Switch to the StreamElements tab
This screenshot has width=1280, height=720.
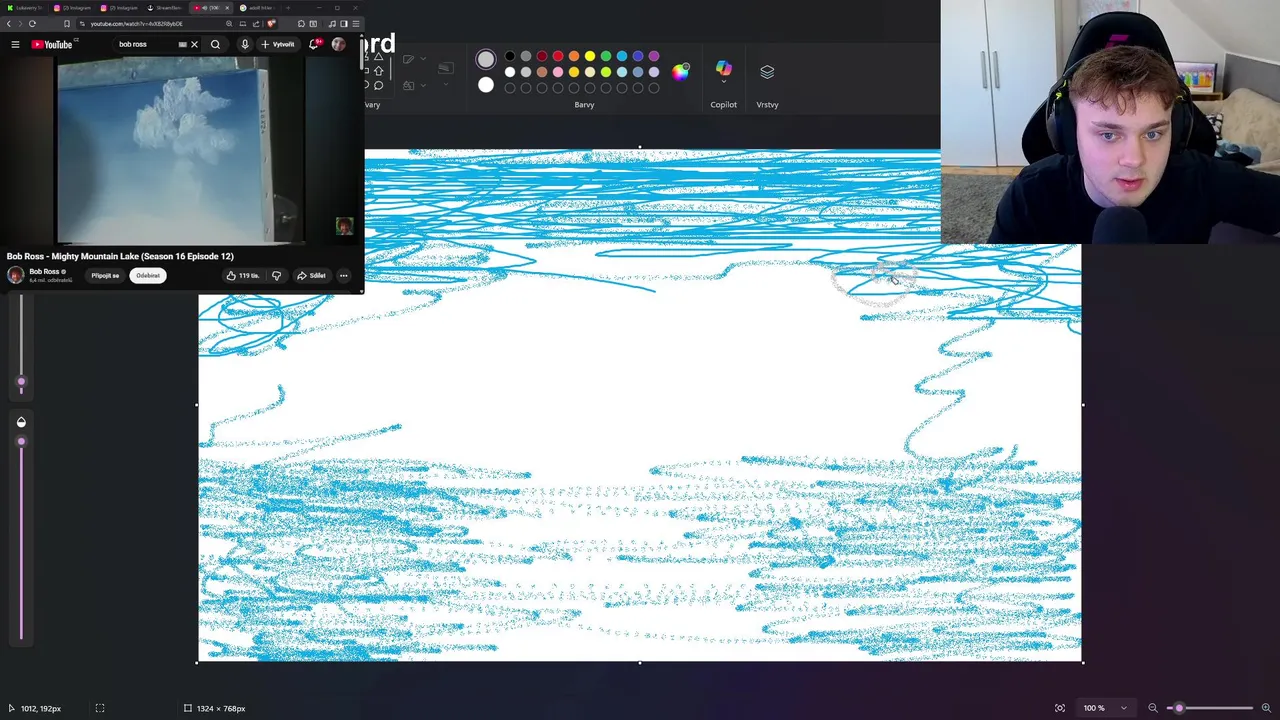(164, 8)
